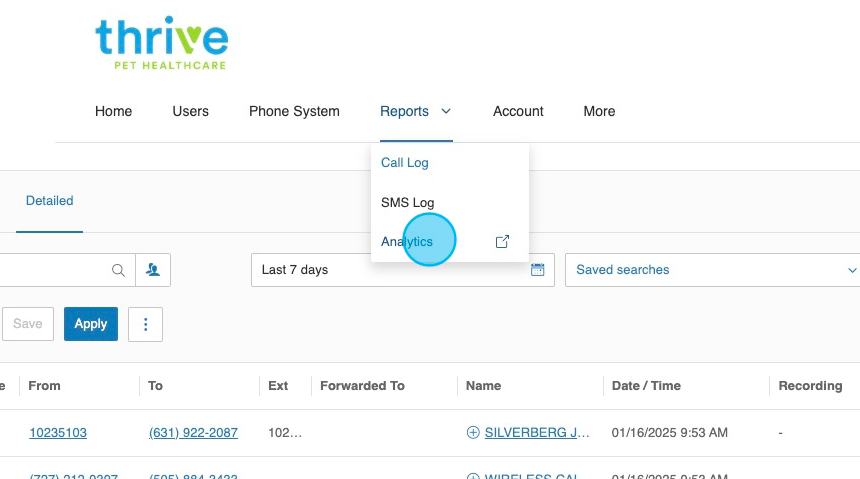Click the Date / Time column header

click(646, 386)
